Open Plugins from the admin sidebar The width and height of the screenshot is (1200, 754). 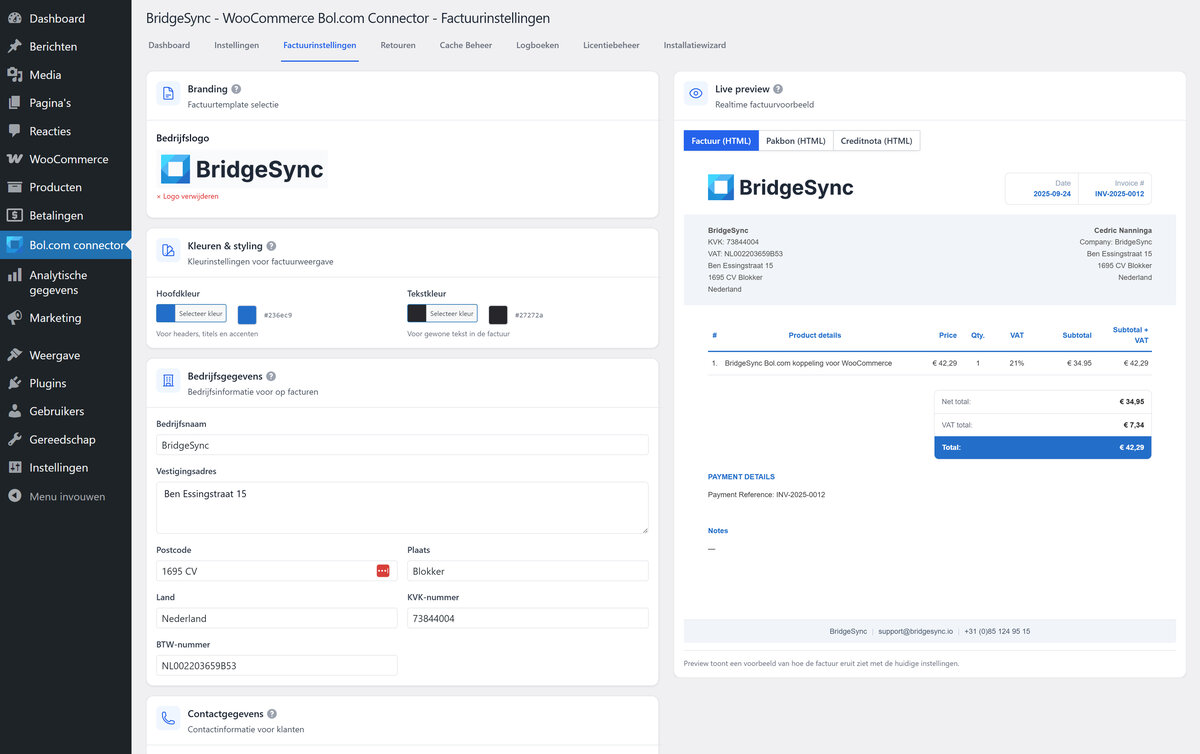pos(48,383)
